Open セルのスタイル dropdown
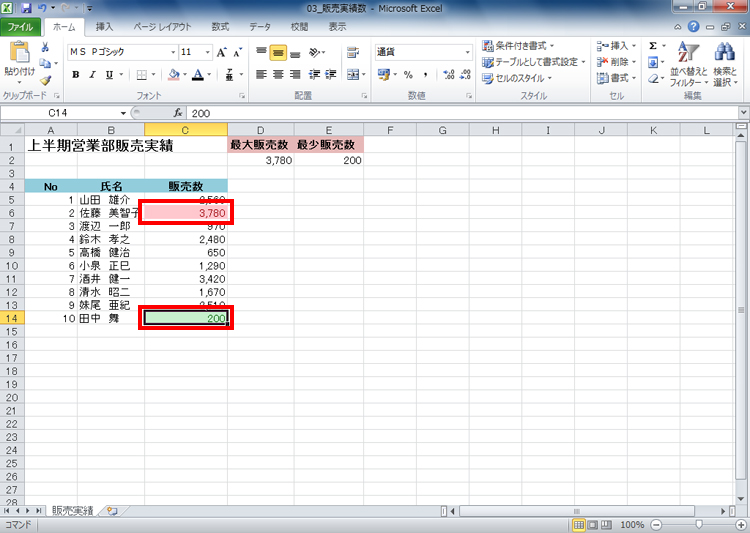Image resolution: width=750 pixels, height=533 pixels. coord(517,78)
